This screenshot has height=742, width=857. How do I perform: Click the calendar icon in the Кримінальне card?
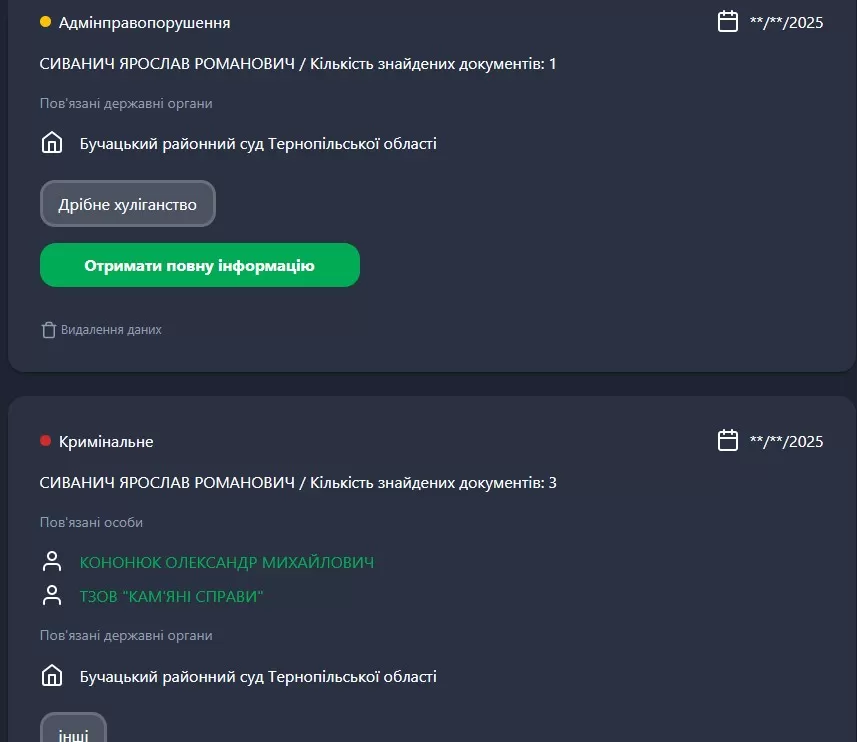click(x=728, y=440)
